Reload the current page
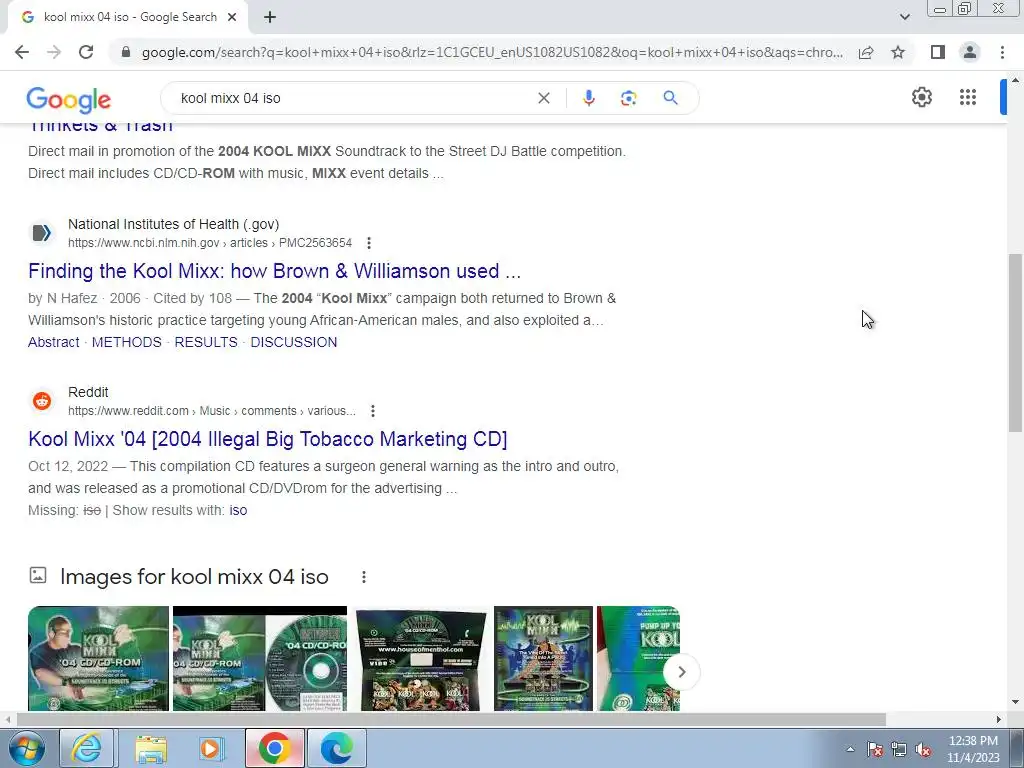 point(86,52)
